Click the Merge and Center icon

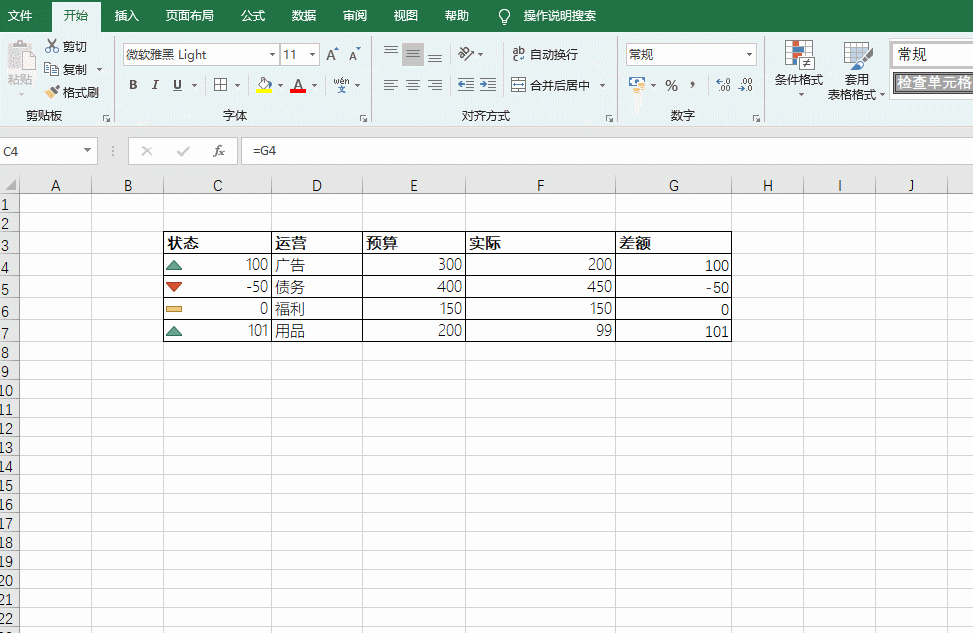pos(518,85)
